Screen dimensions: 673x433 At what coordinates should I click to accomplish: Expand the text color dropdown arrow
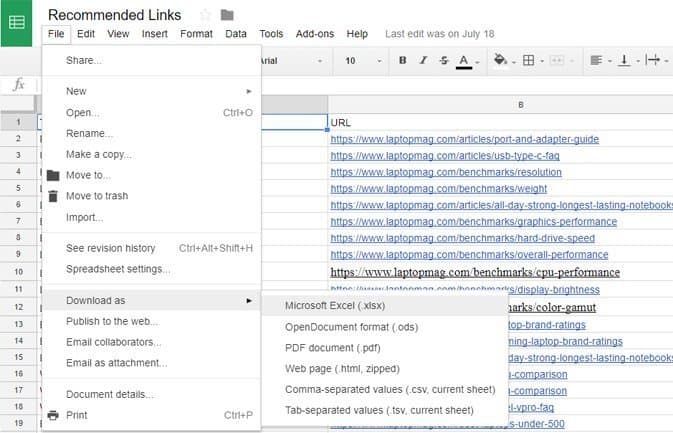click(x=477, y=62)
